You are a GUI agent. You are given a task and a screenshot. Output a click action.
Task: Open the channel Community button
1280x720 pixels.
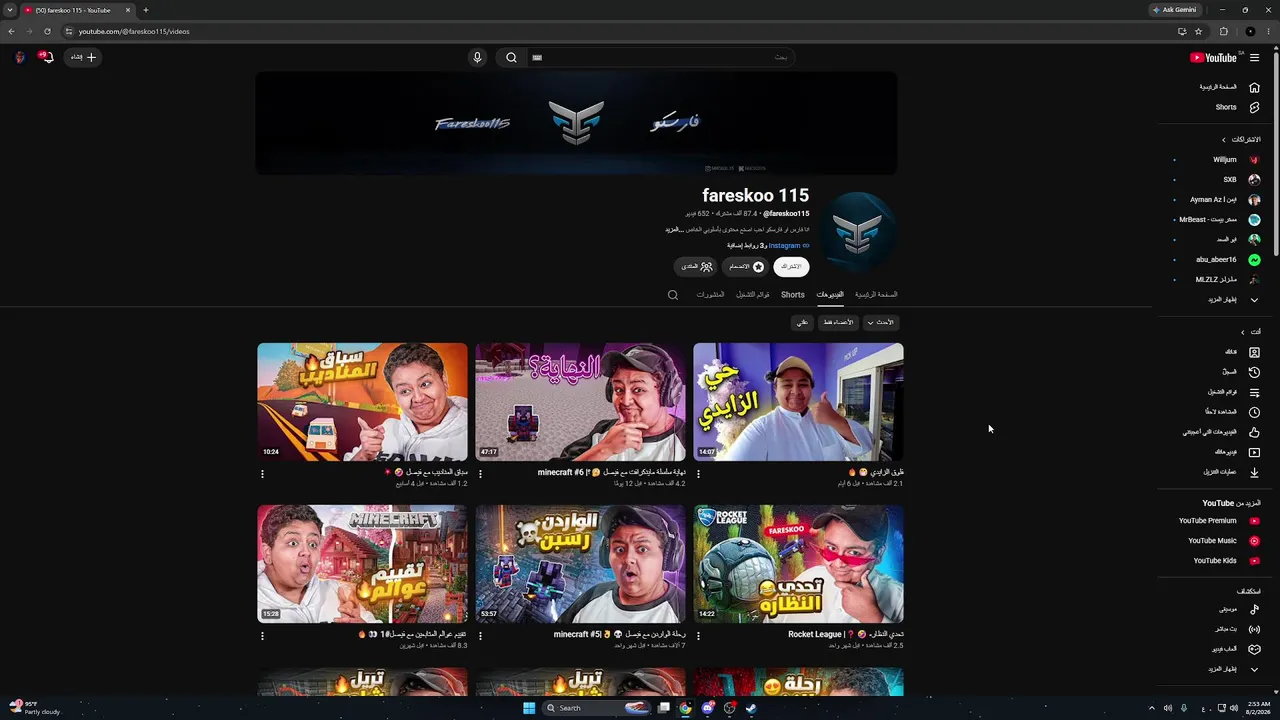pos(697,267)
